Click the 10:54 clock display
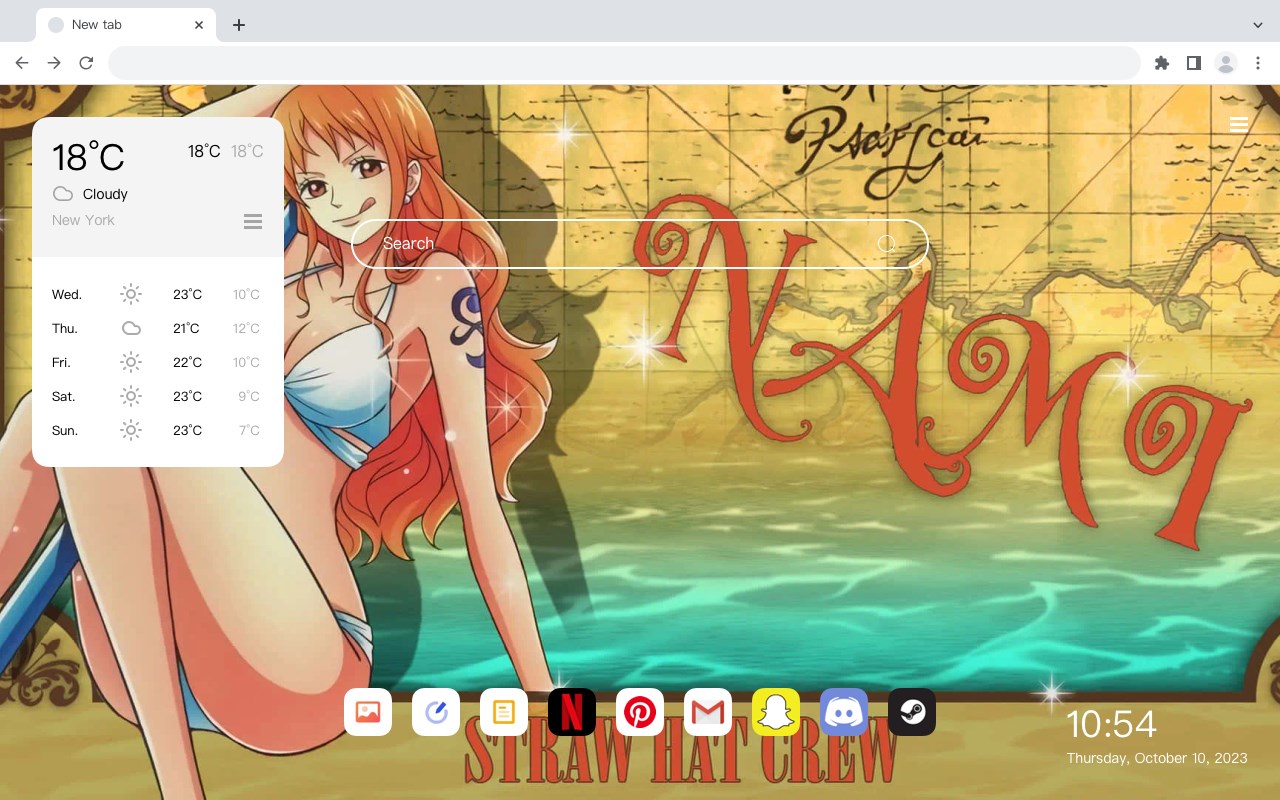Viewport: 1280px width, 800px height. [x=1111, y=724]
